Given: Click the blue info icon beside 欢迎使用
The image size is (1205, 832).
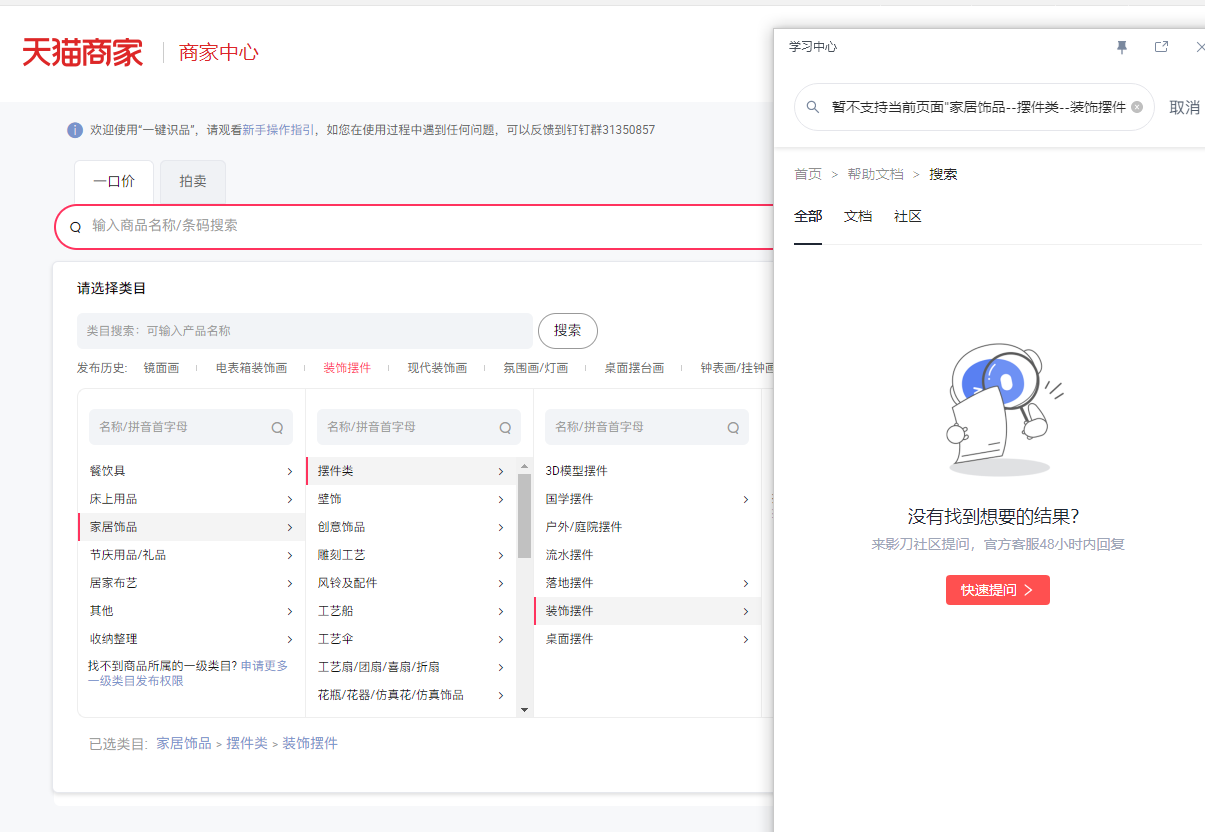Looking at the screenshot, I should pyautogui.click(x=75, y=130).
